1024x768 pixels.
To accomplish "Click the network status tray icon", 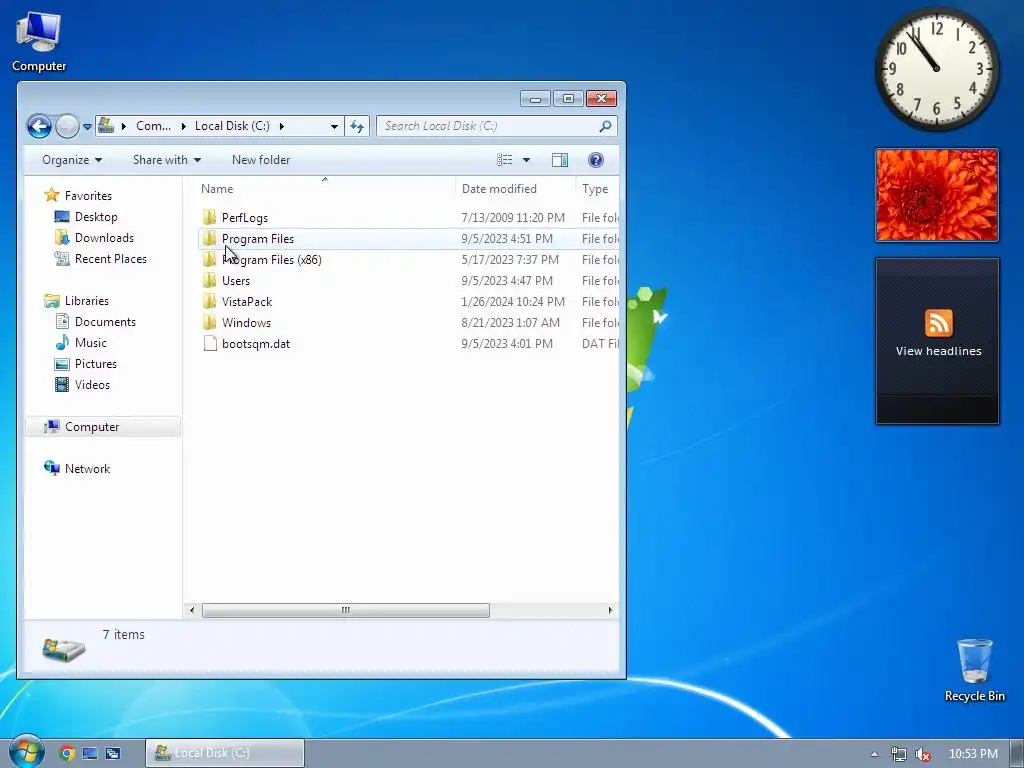I will (899, 754).
